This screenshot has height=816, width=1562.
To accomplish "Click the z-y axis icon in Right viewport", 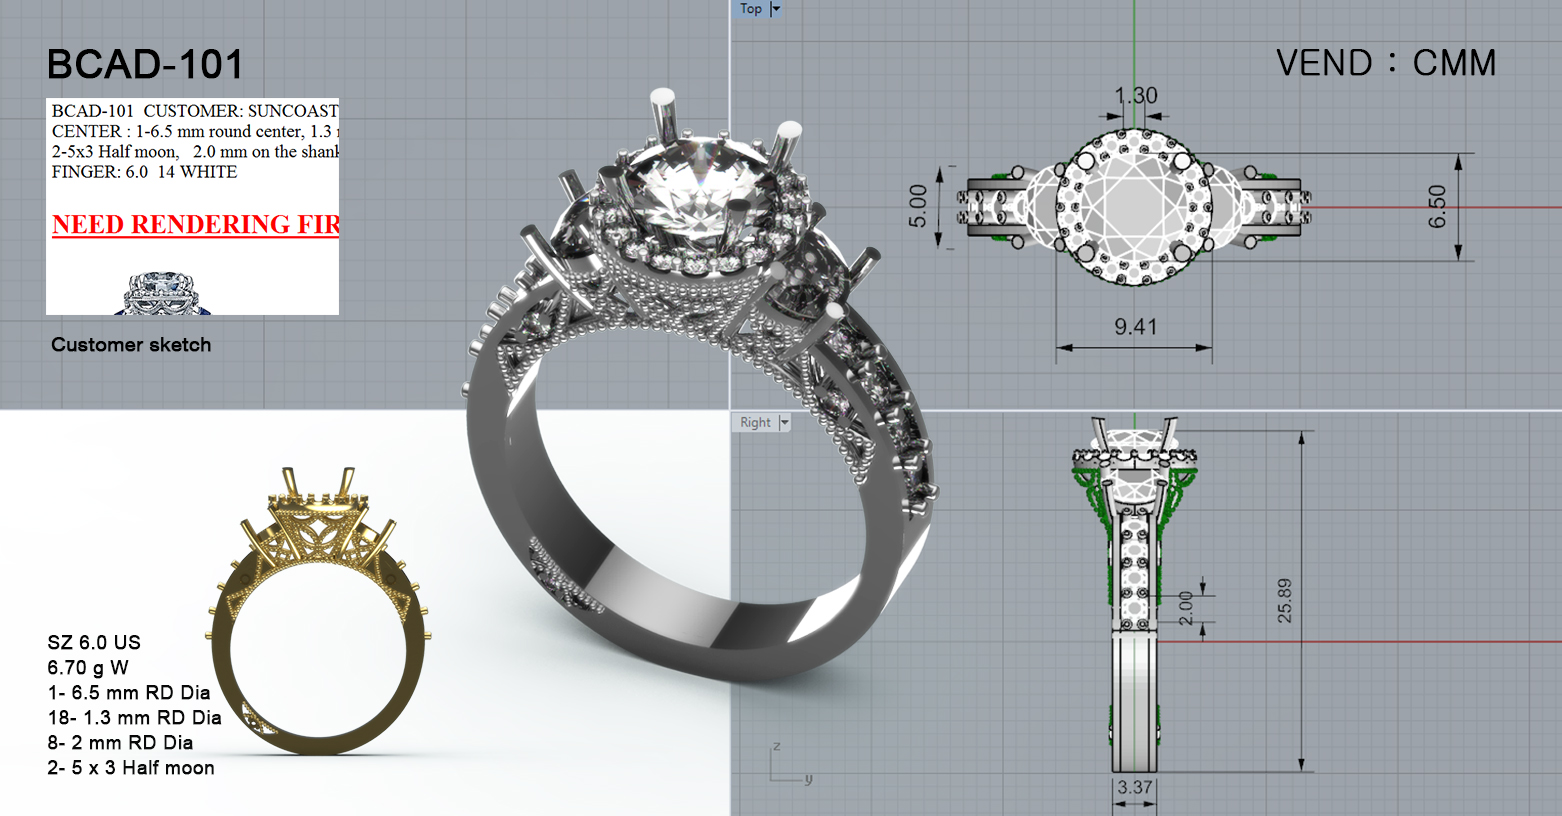I will [x=791, y=764].
